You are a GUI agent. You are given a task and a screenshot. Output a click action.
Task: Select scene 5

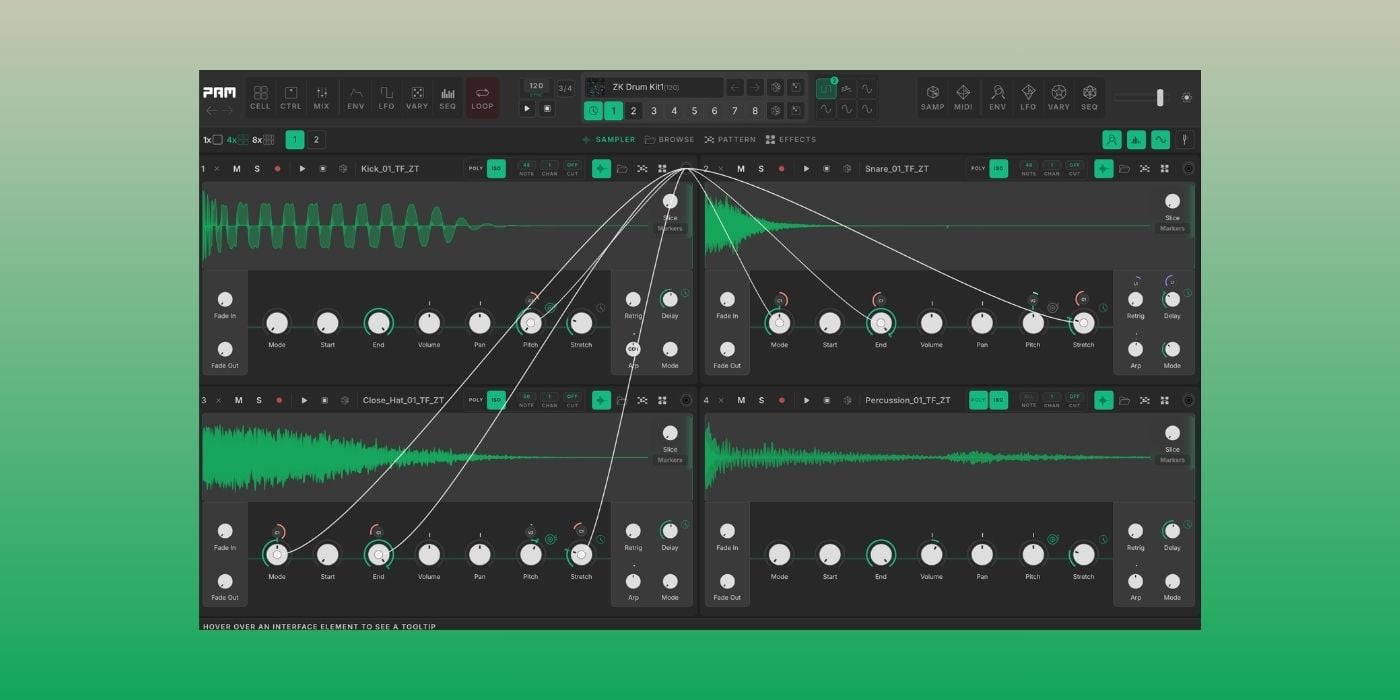coord(694,111)
